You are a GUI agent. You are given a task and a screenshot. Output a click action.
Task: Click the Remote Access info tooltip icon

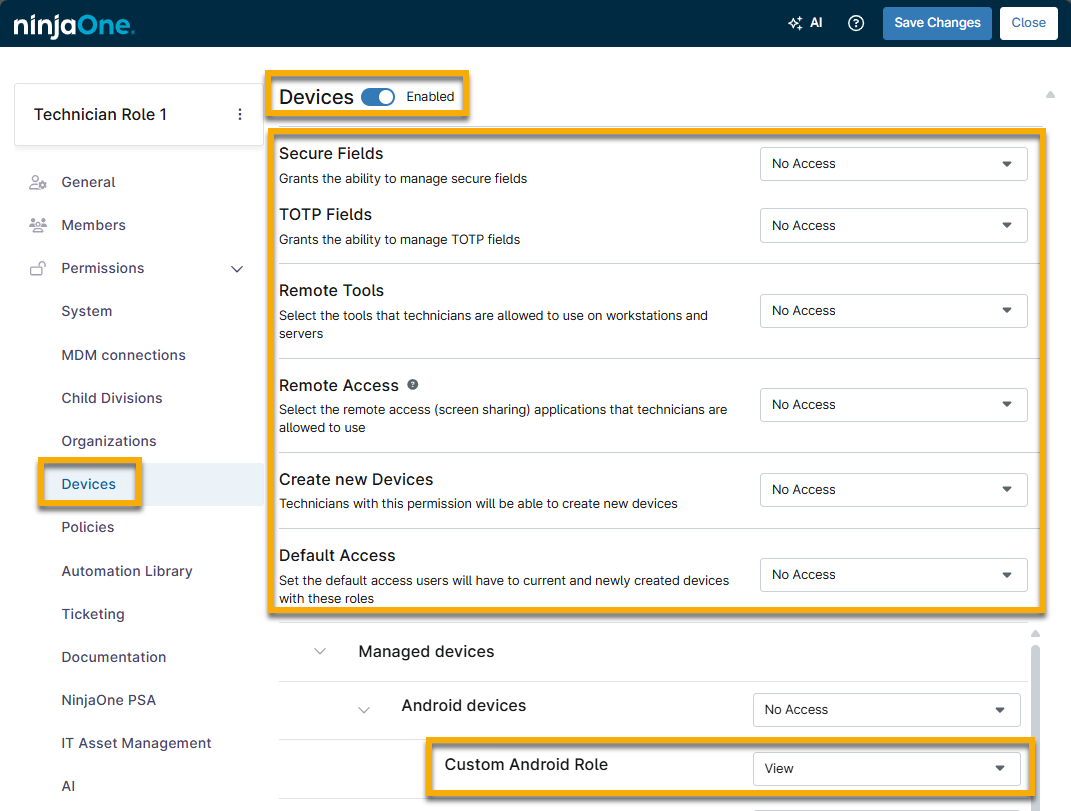pyautogui.click(x=413, y=385)
